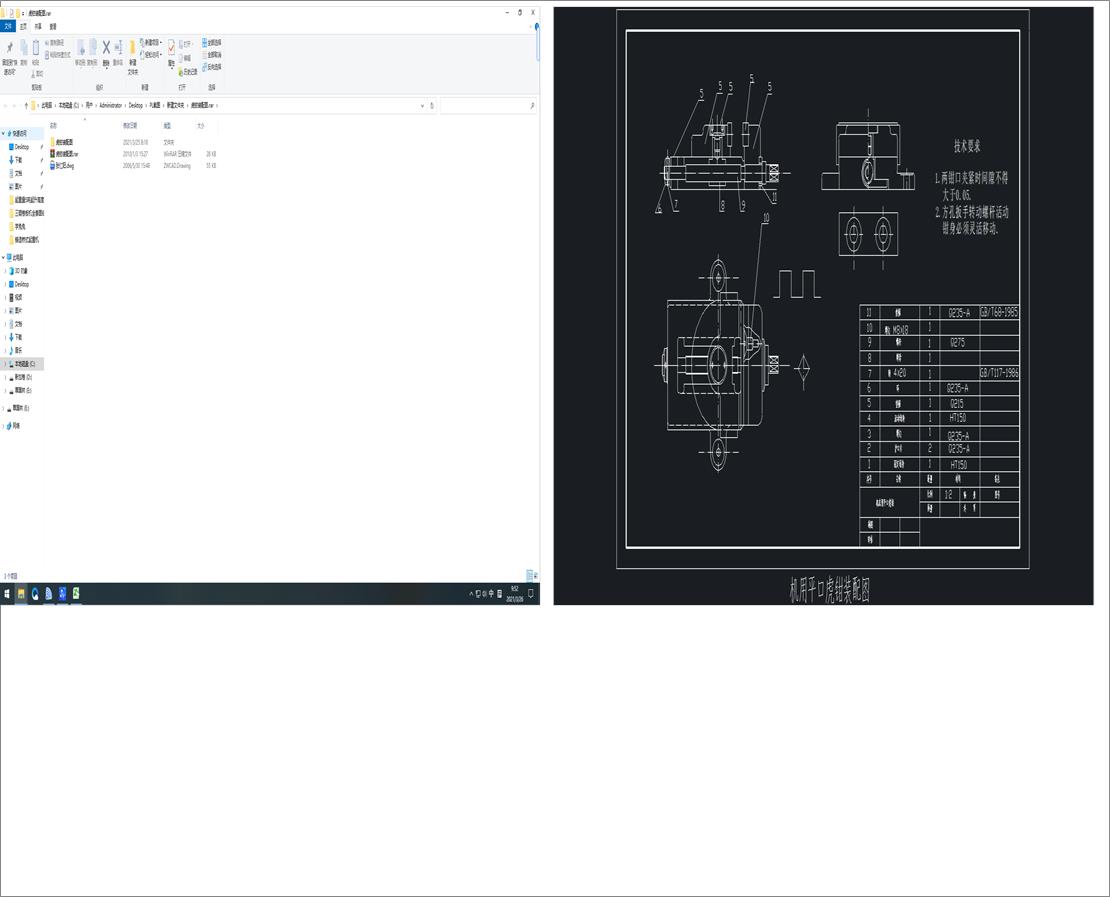Expand the Local Disk (C:) tree node
The image size is (1110, 897).
[6, 364]
